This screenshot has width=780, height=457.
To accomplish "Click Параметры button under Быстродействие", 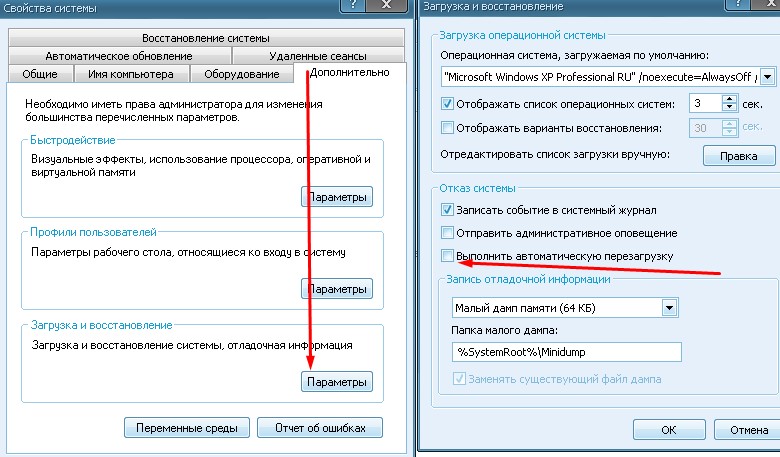I will tap(337, 197).
